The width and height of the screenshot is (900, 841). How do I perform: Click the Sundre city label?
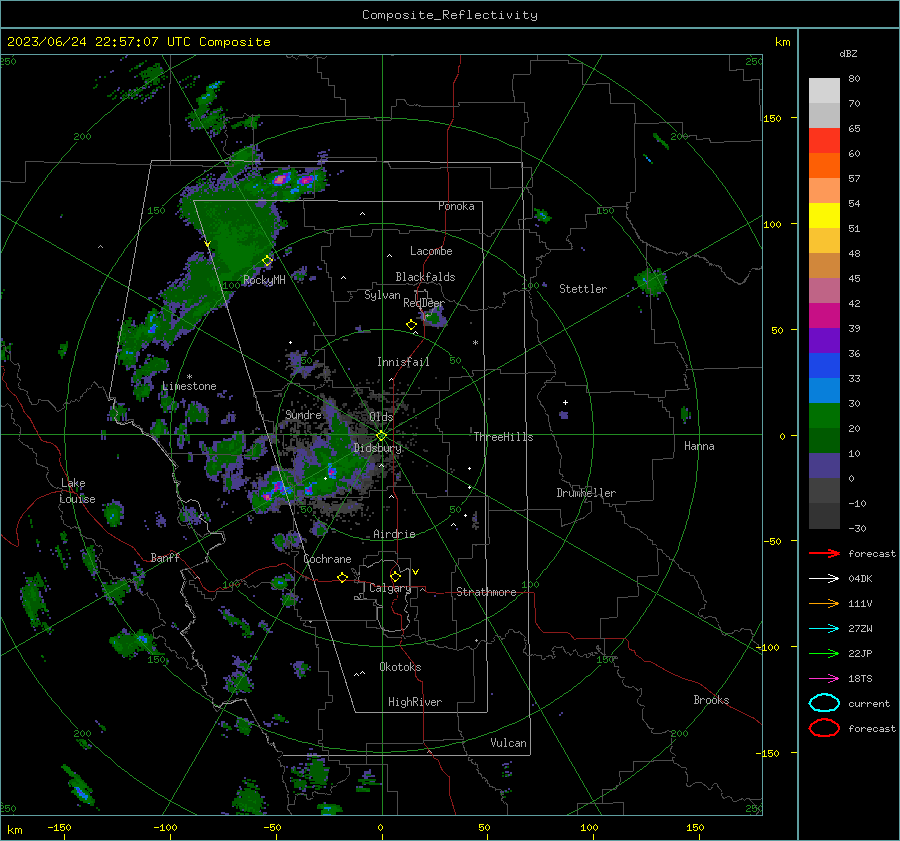(x=303, y=414)
